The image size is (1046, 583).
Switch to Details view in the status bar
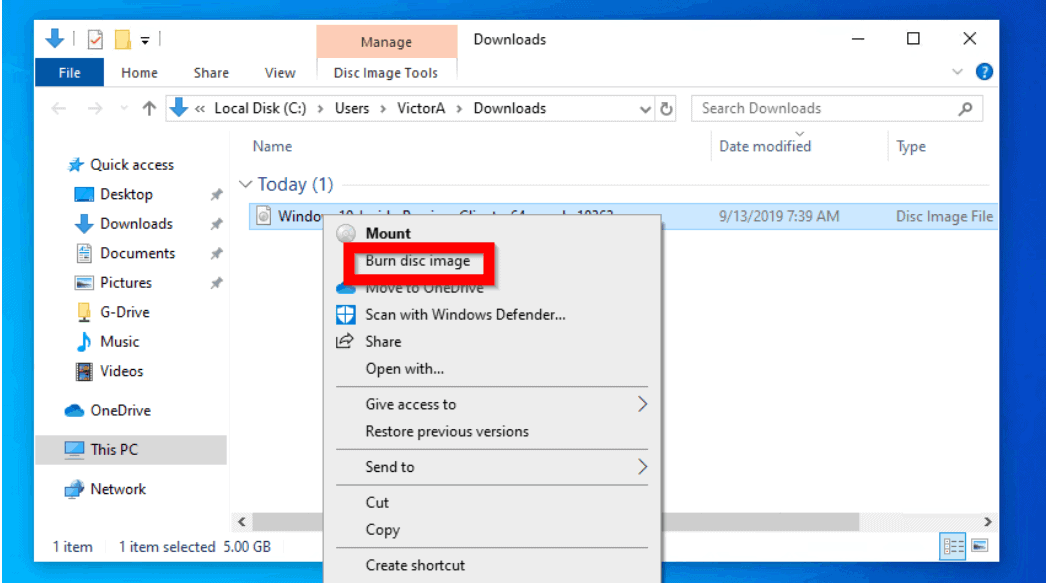[953, 547]
